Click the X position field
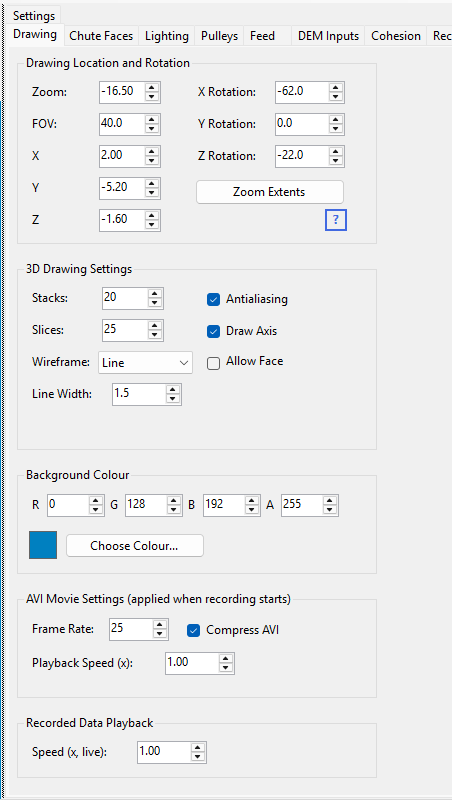The image size is (452, 800). pos(122,156)
